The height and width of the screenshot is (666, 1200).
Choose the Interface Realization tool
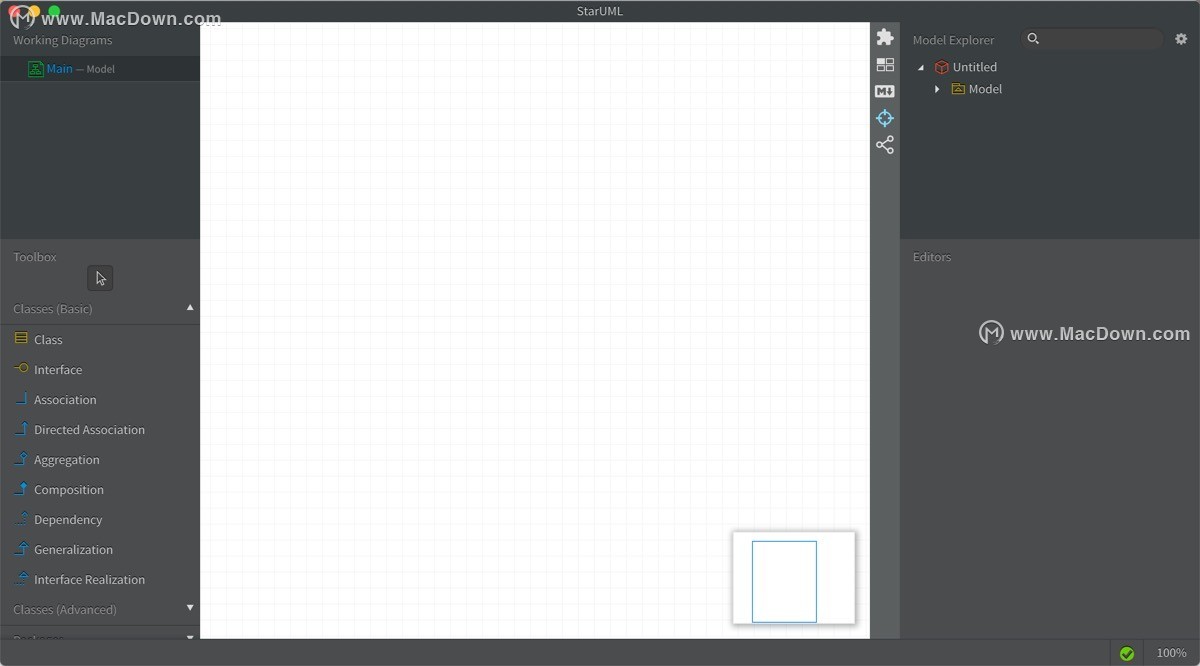coord(100,580)
